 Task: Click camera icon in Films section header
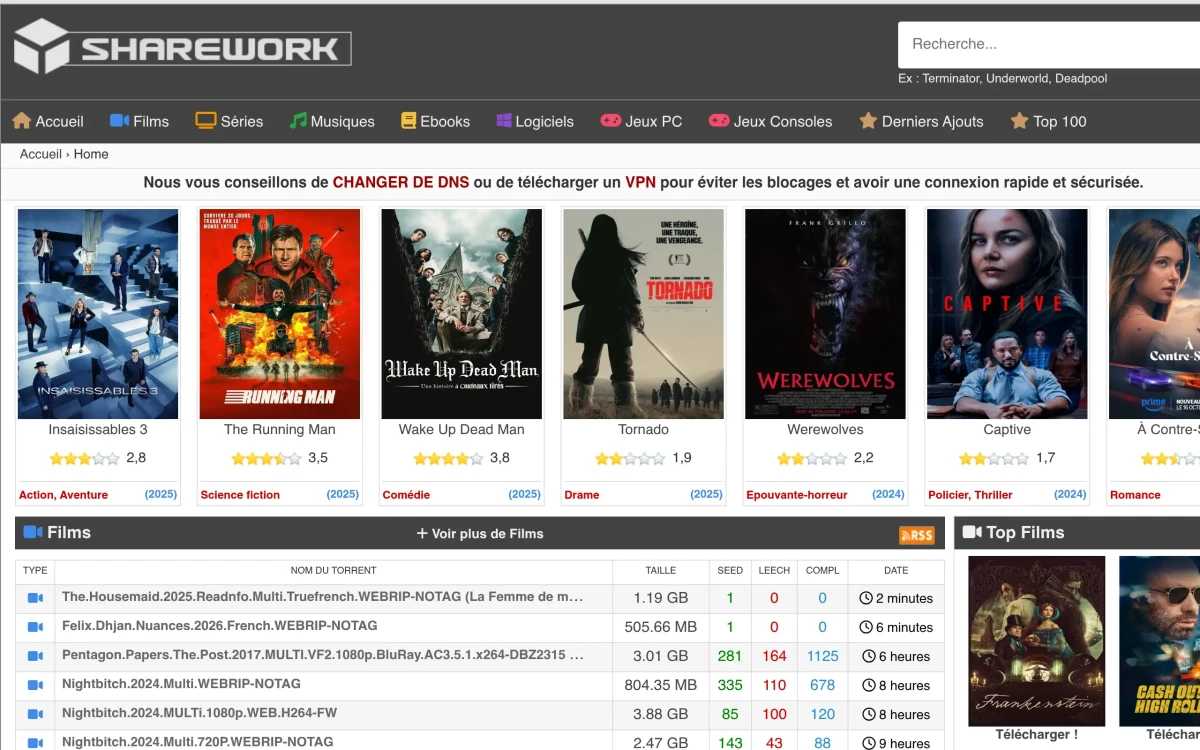pos(33,533)
